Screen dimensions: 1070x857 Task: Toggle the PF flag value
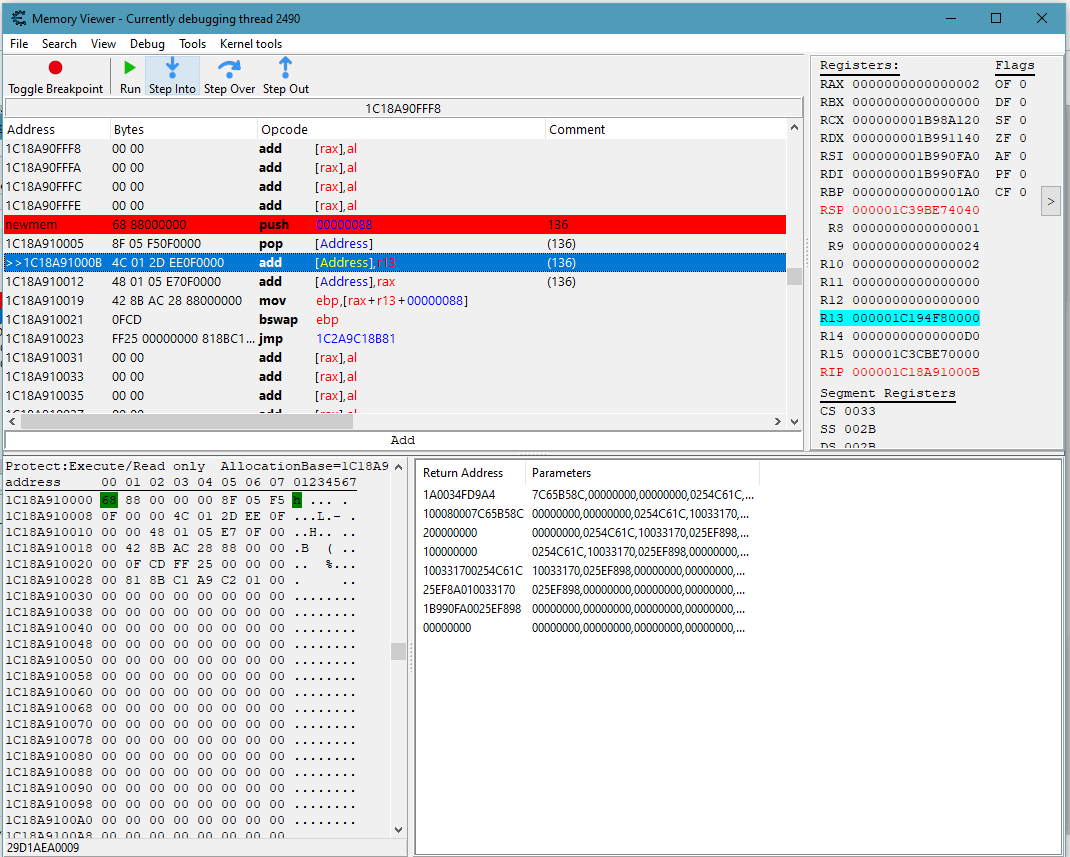tap(1022, 174)
